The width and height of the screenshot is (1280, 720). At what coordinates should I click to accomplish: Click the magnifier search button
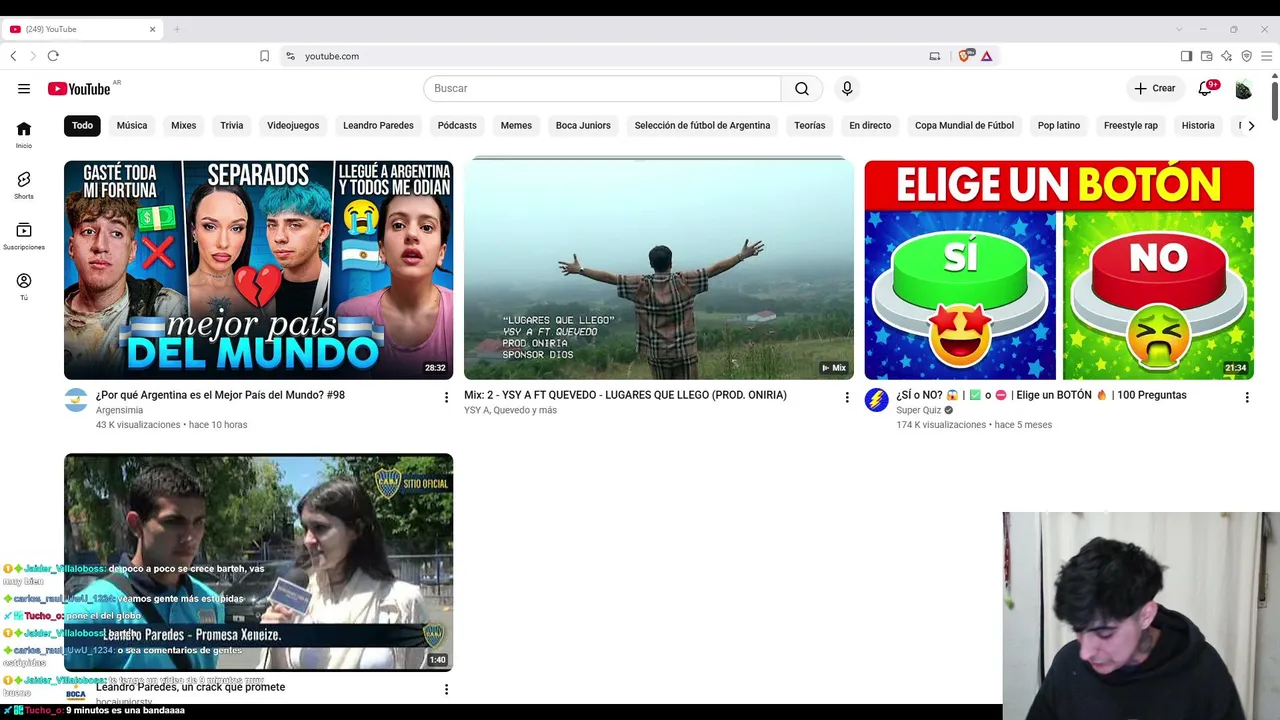click(802, 89)
